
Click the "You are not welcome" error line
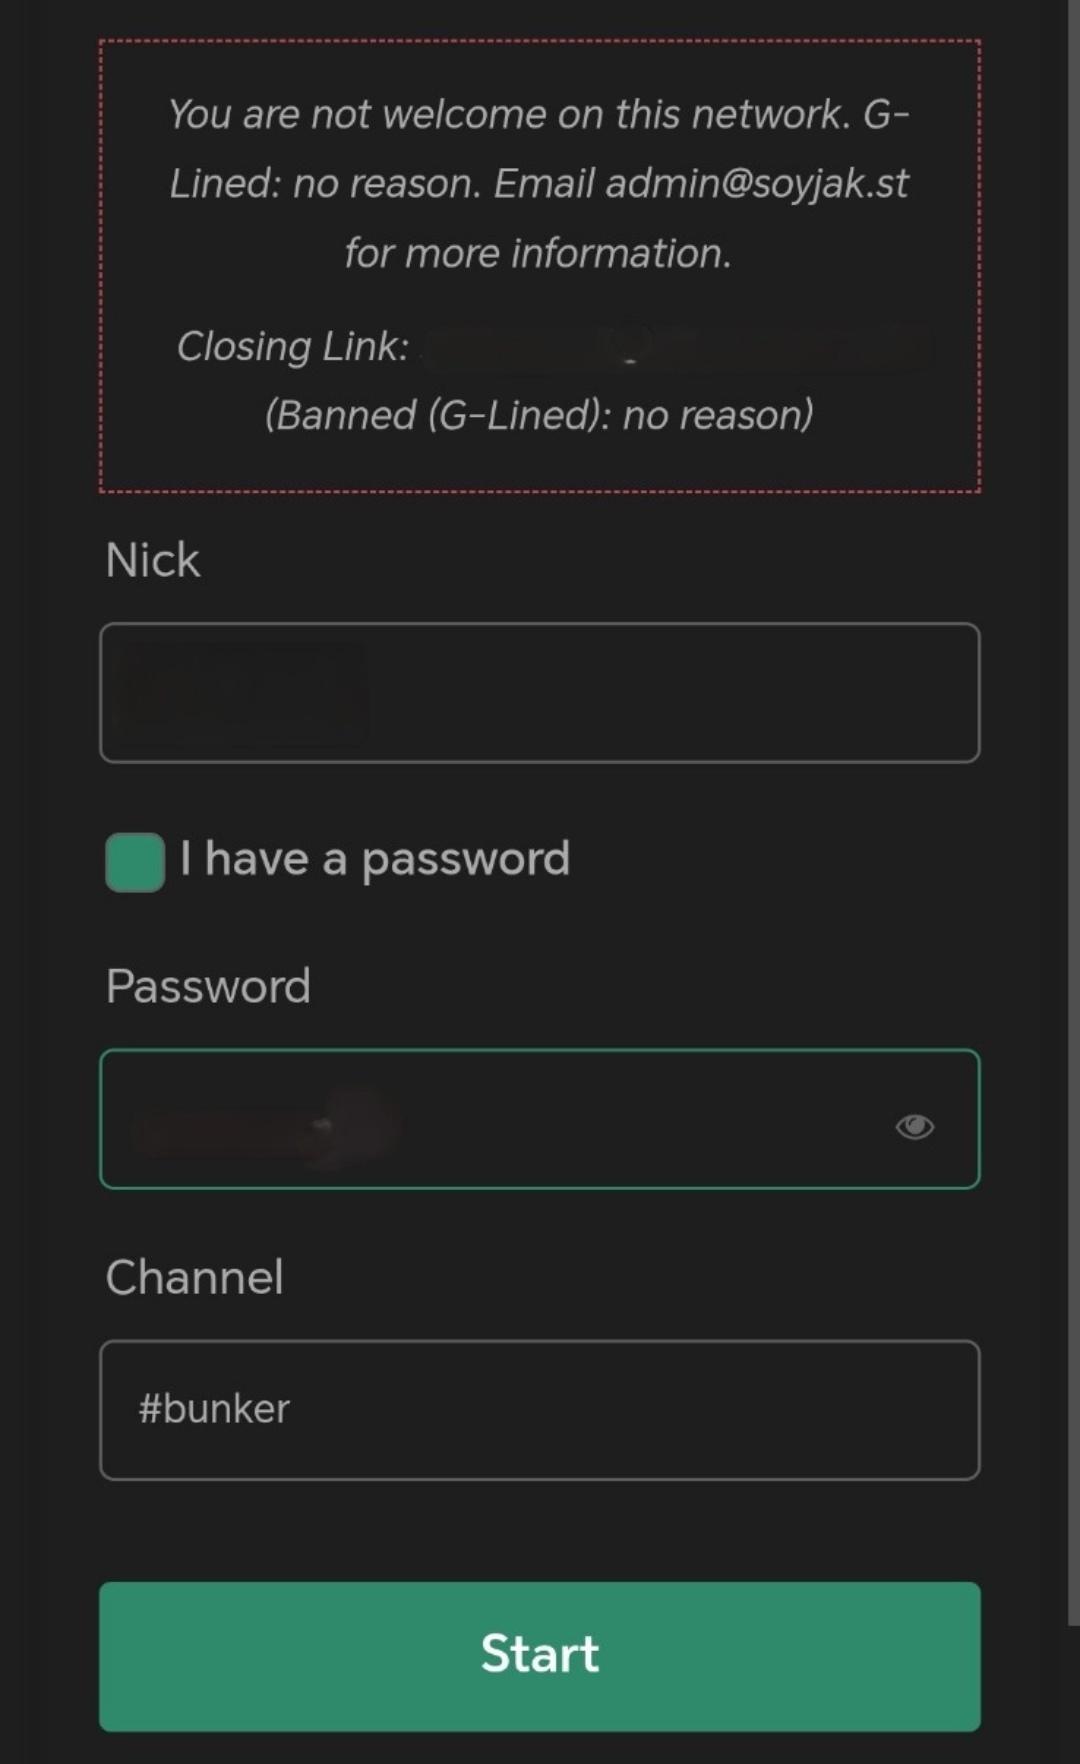tap(538, 115)
